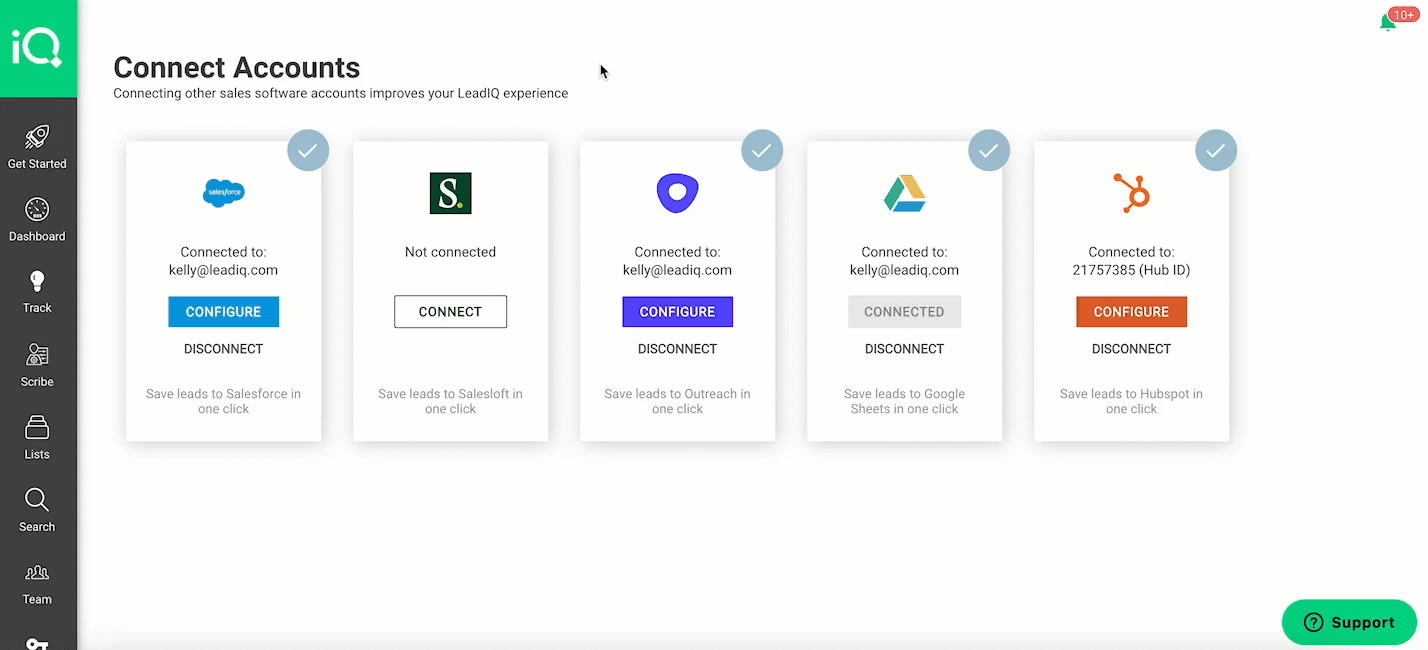Click the Salesforce cloud logo
This screenshot has height=650, width=1428.
223,193
